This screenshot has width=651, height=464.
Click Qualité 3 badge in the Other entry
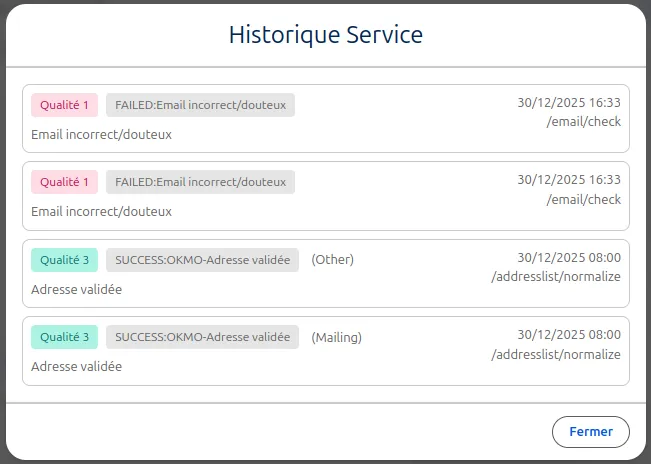pyautogui.click(x=65, y=260)
